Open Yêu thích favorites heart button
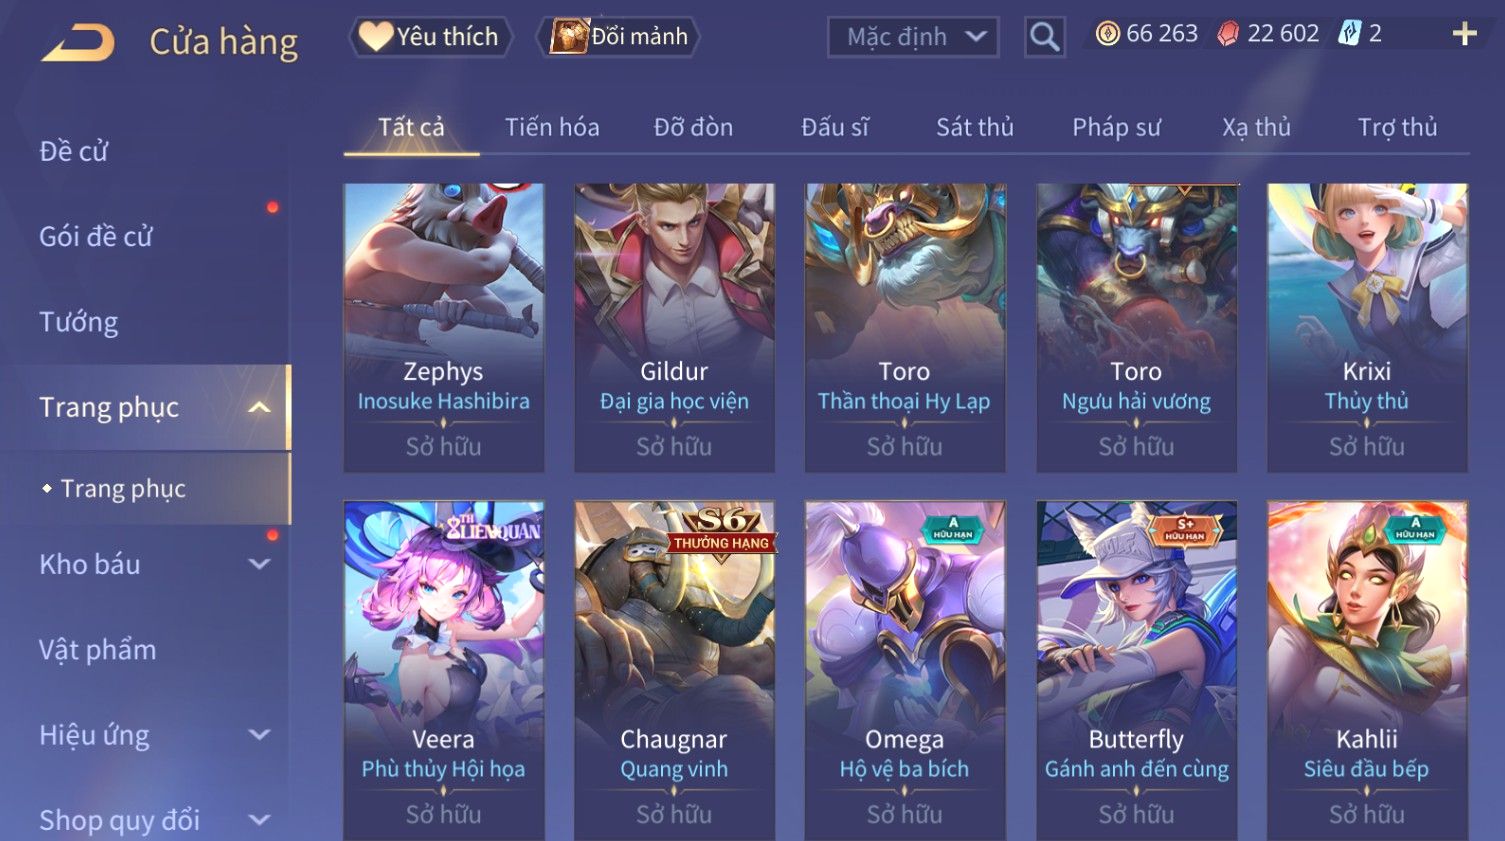Screen dimensions: 1505x841 430,37
